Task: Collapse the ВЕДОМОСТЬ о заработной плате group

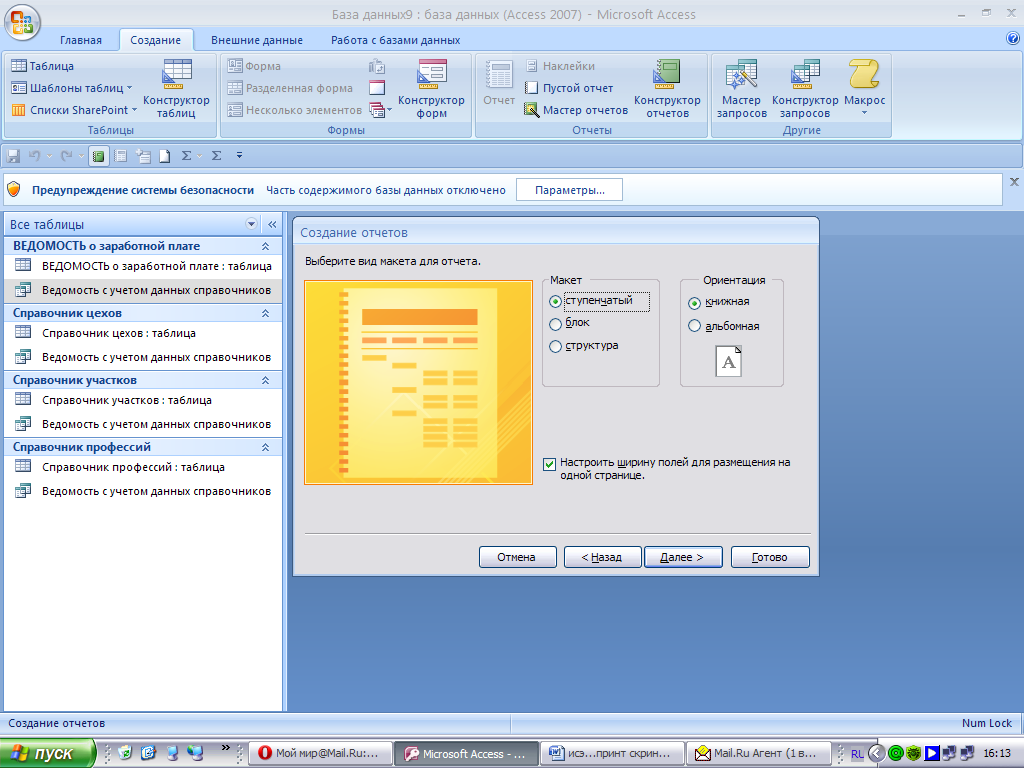Action: 265,246
